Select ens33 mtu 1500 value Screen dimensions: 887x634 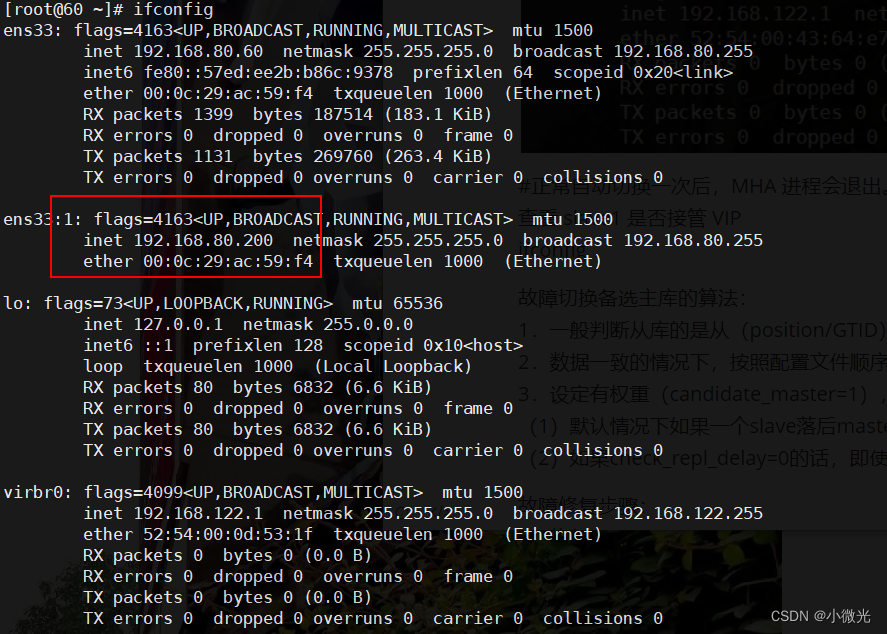point(573,31)
